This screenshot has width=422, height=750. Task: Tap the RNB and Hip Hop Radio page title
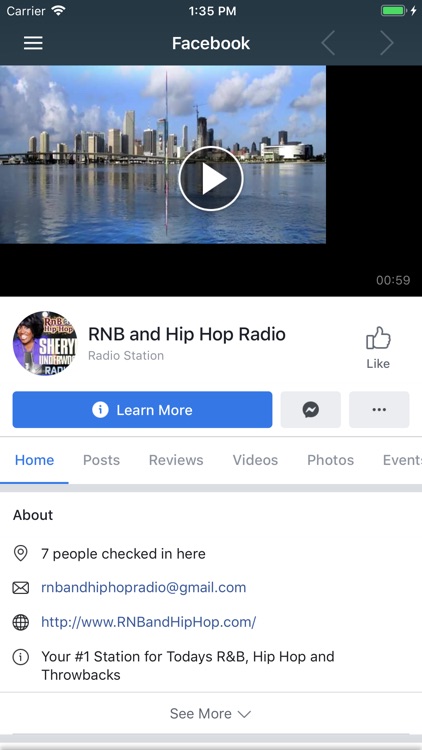pos(187,334)
